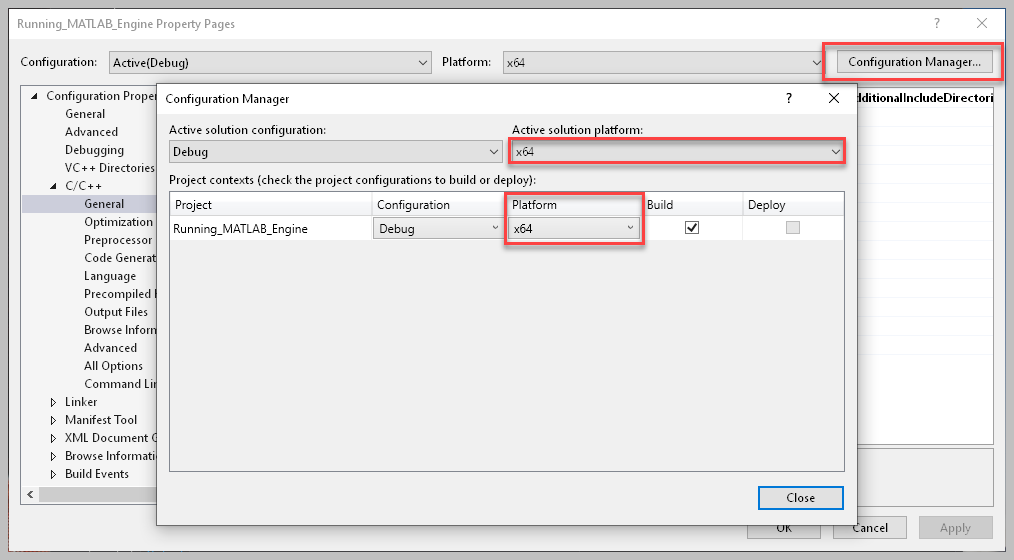This screenshot has width=1014, height=560.
Task: Select All Options tree item
Action: 113,366
